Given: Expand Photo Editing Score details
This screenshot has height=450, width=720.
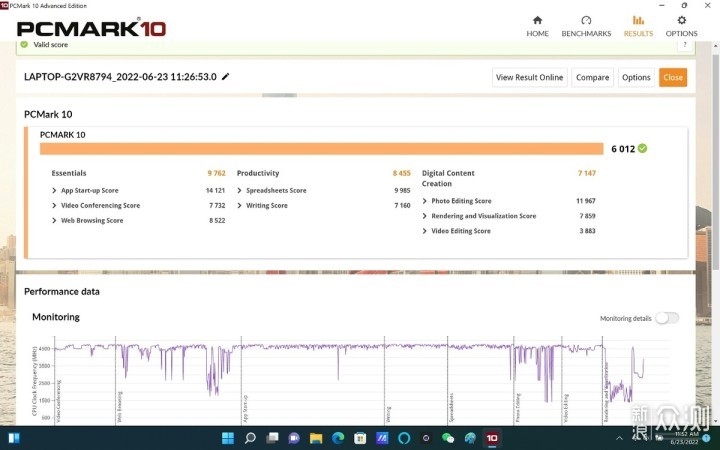Looking at the screenshot, I should point(424,201).
